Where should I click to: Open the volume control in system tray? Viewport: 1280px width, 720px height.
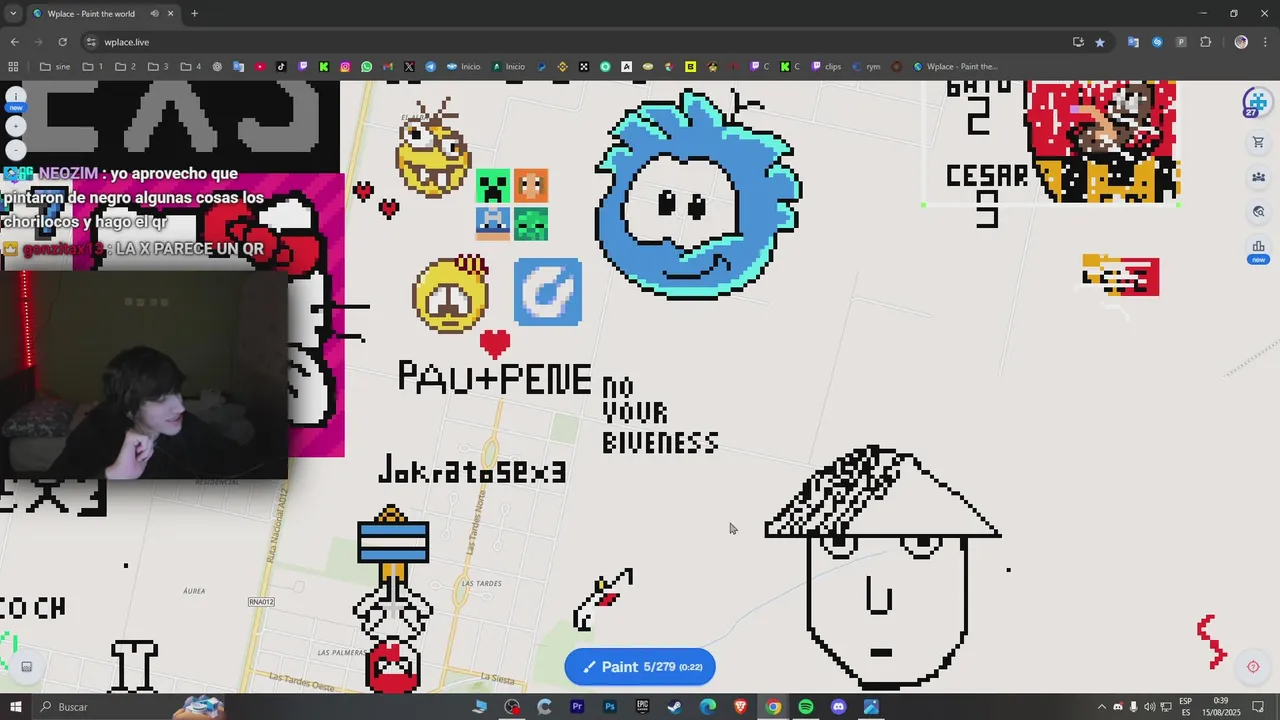click(1149, 707)
